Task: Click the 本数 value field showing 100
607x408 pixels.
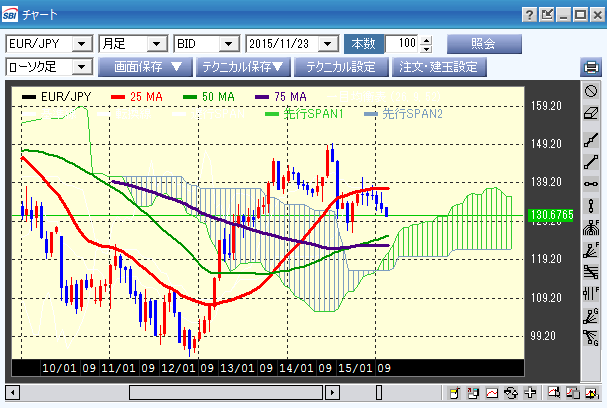Action: 401,44
